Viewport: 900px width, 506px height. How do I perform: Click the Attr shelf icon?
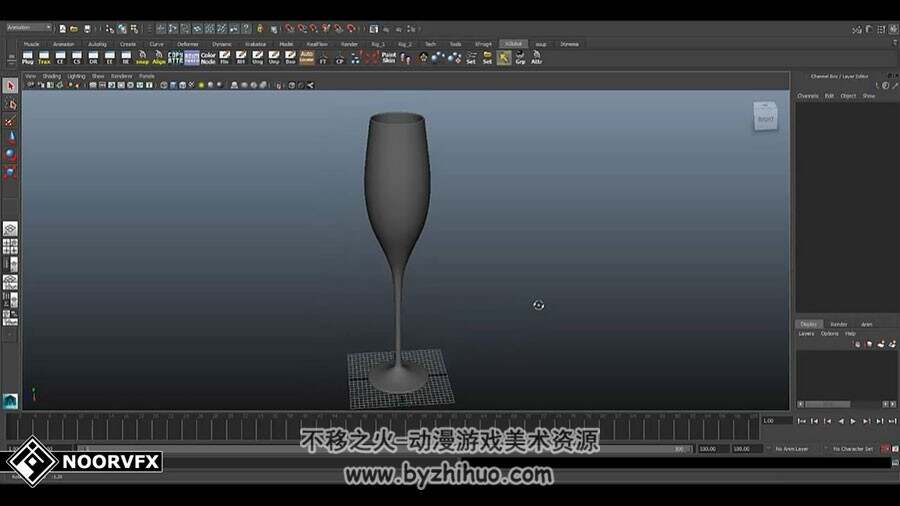[x=537, y=57]
